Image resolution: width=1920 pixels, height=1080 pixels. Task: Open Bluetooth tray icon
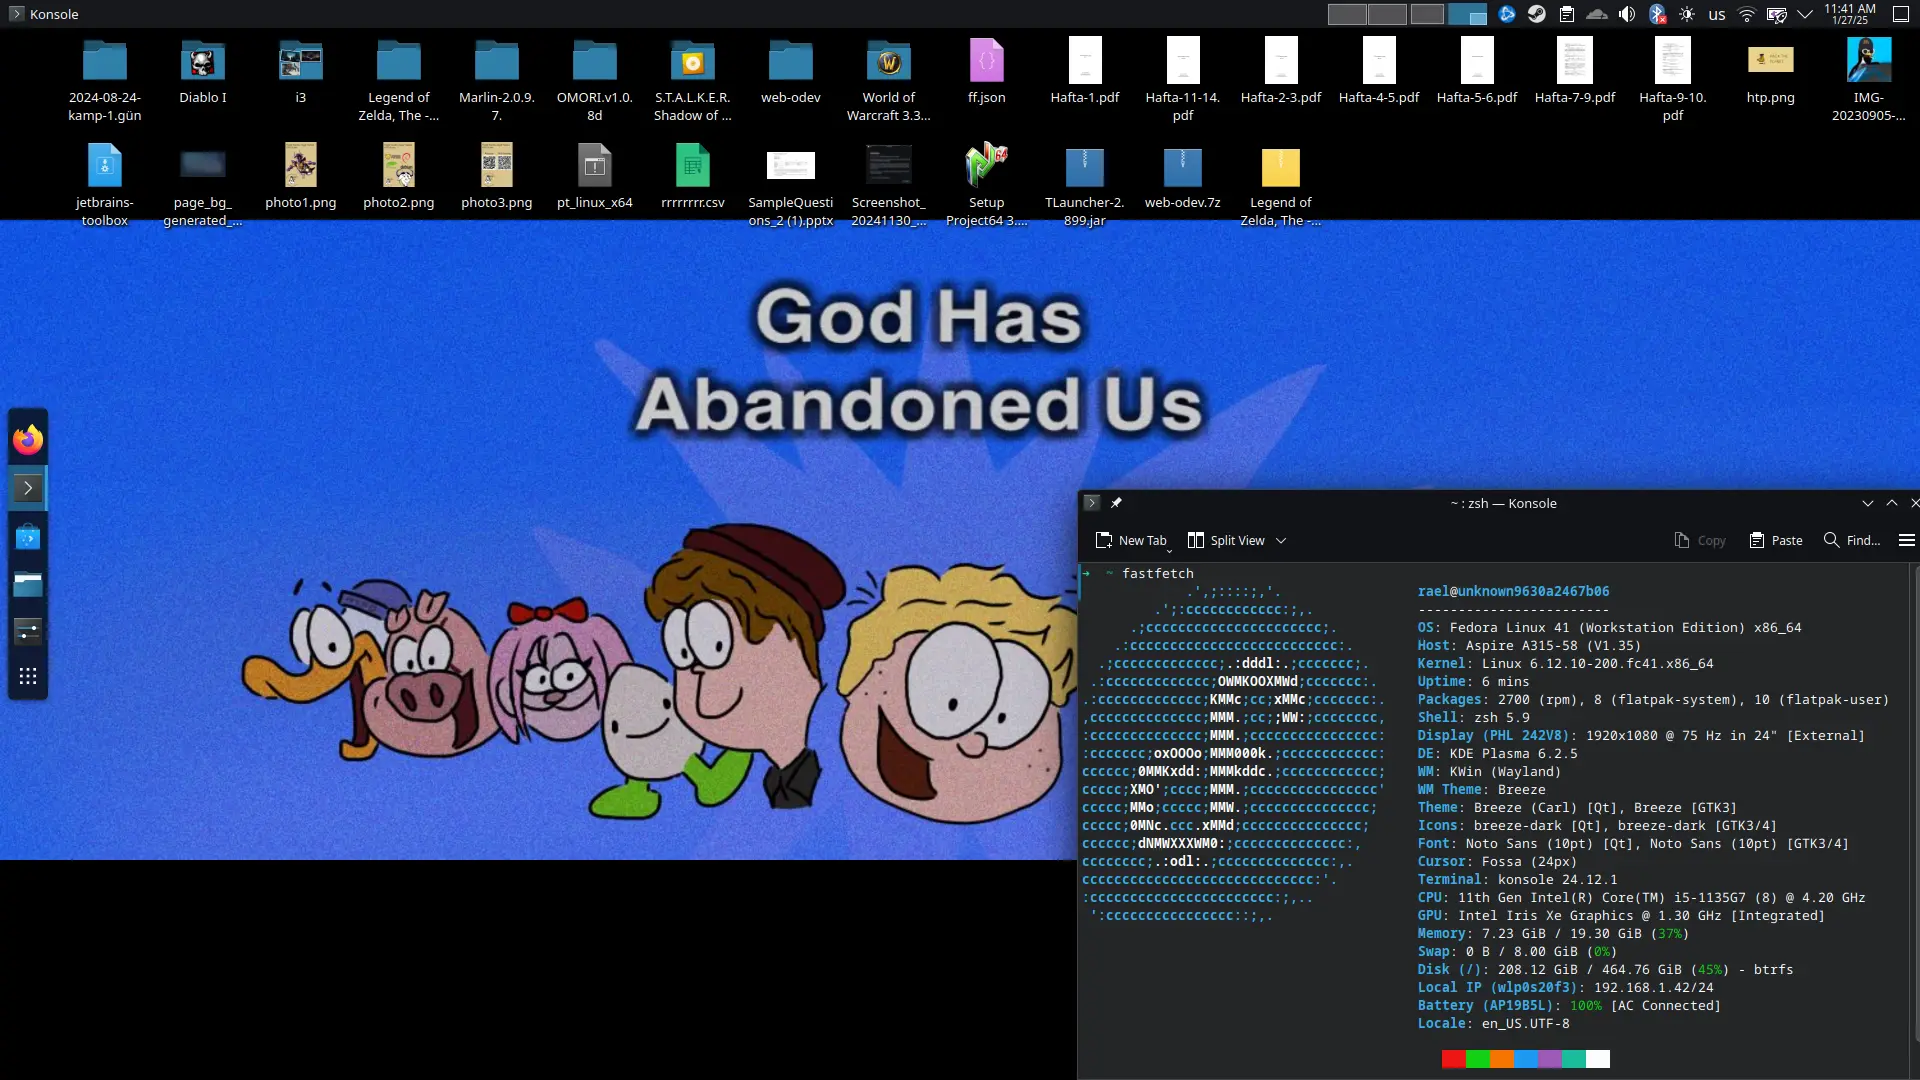point(1657,14)
